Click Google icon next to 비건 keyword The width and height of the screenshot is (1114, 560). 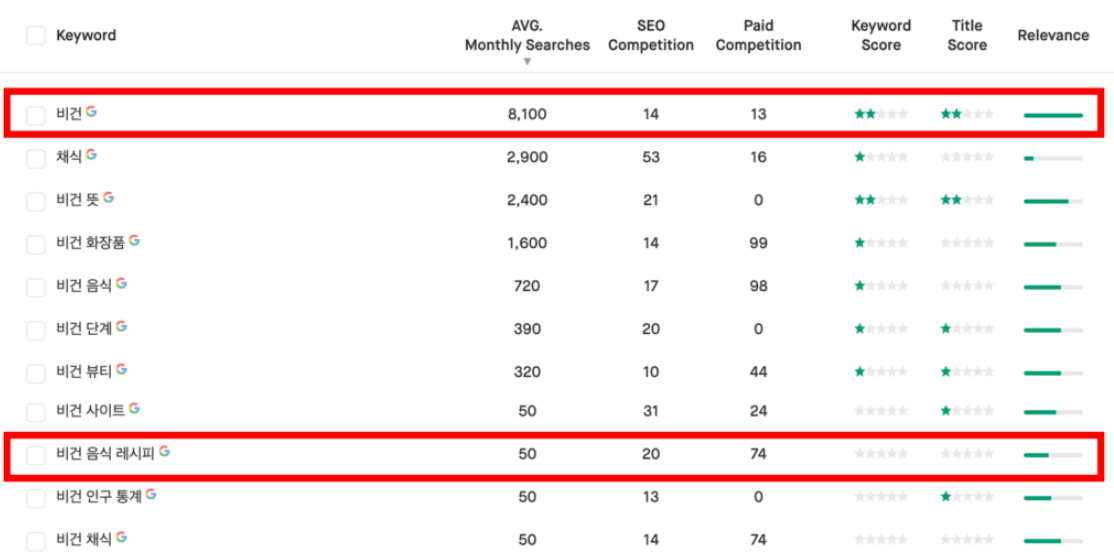(x=92, y=112)
